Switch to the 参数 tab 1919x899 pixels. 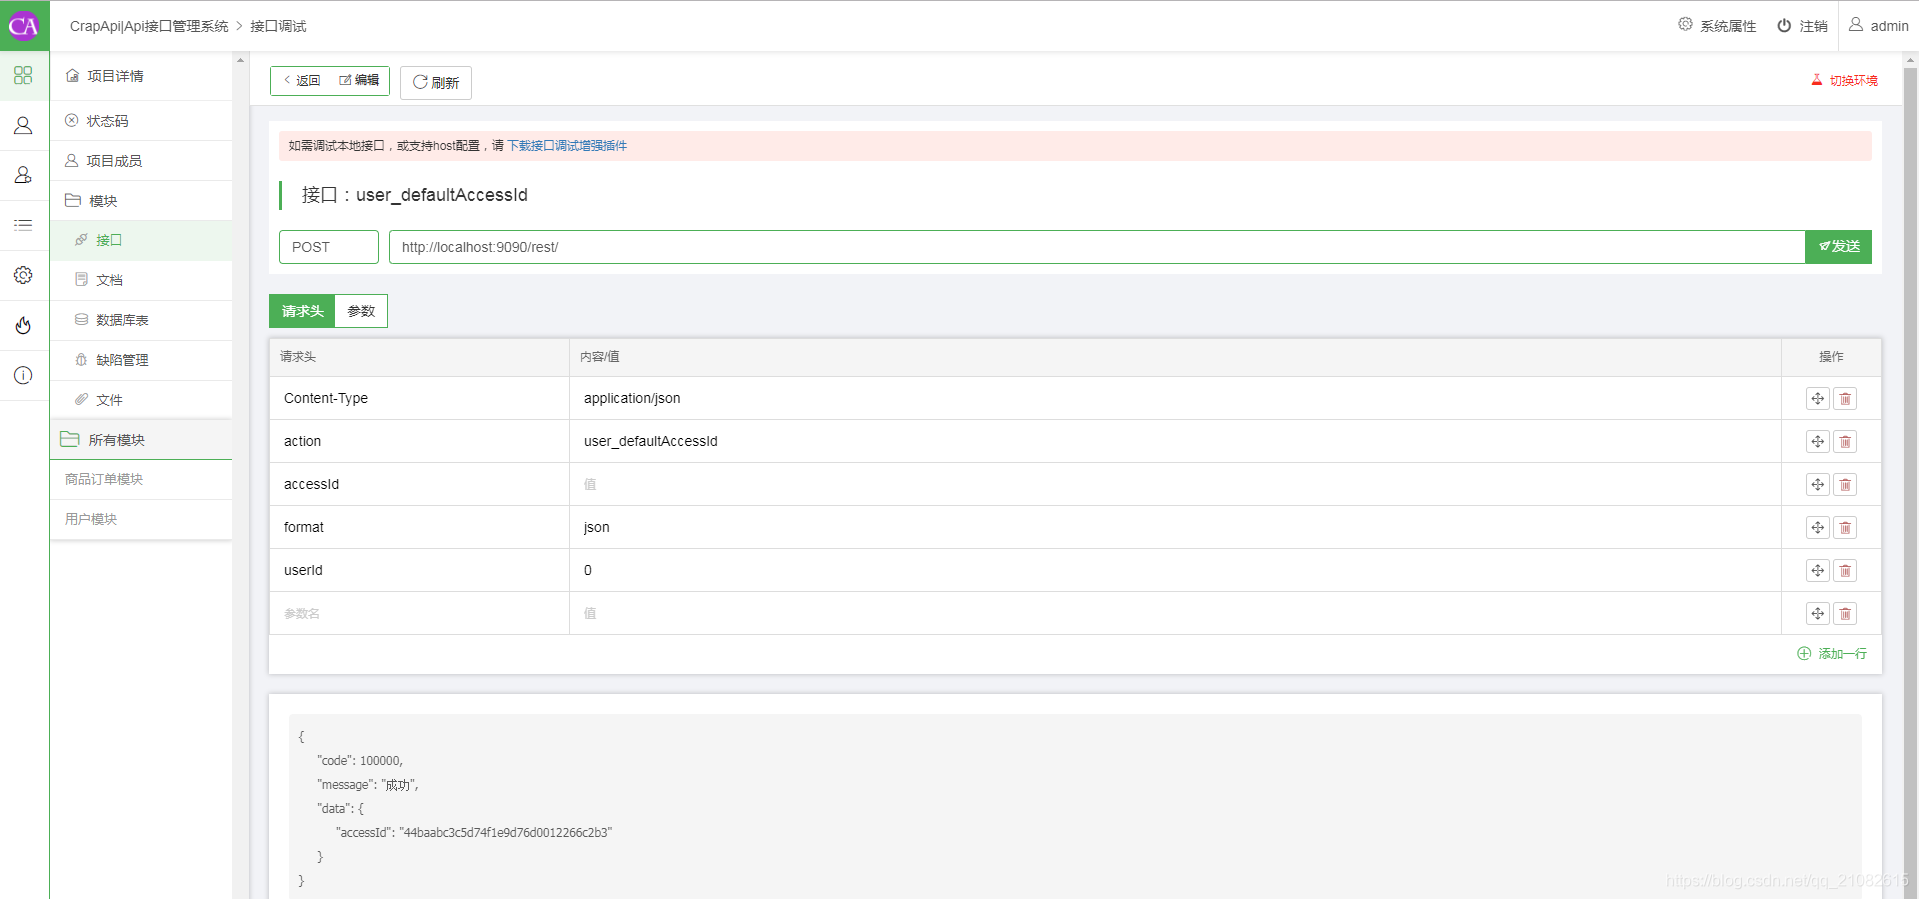tap(361, 311)
